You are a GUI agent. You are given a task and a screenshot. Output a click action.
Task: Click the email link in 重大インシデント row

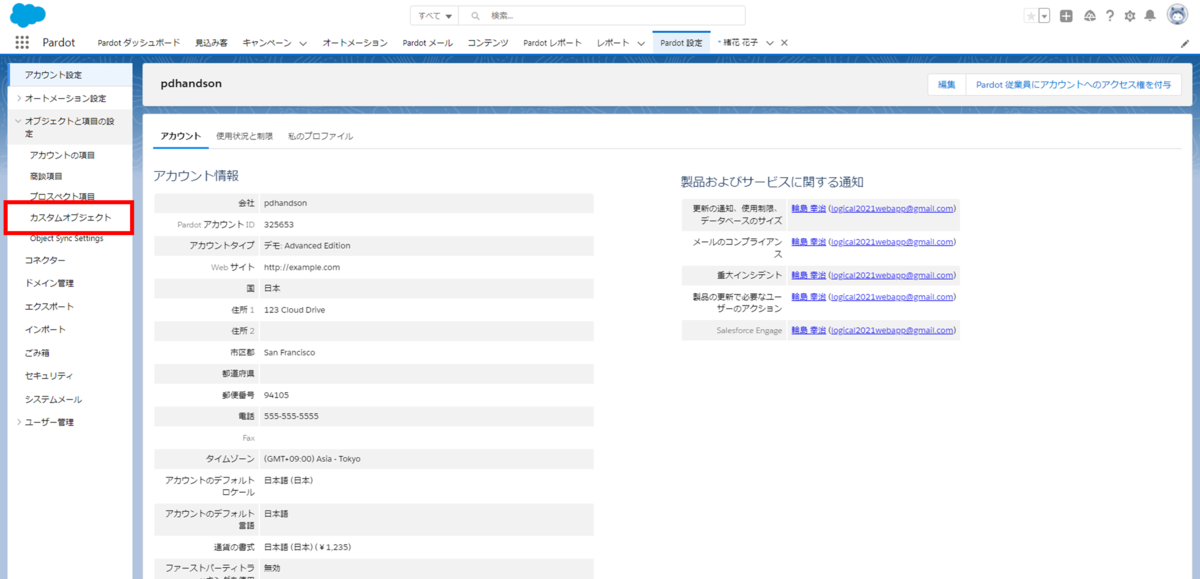tap(892, 274)
